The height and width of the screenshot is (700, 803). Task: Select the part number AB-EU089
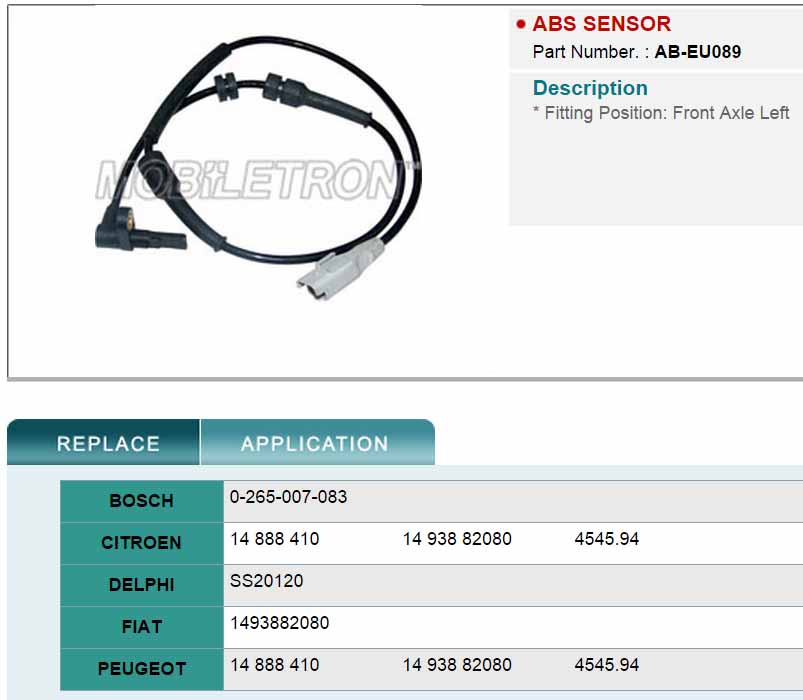pos(697,52)
